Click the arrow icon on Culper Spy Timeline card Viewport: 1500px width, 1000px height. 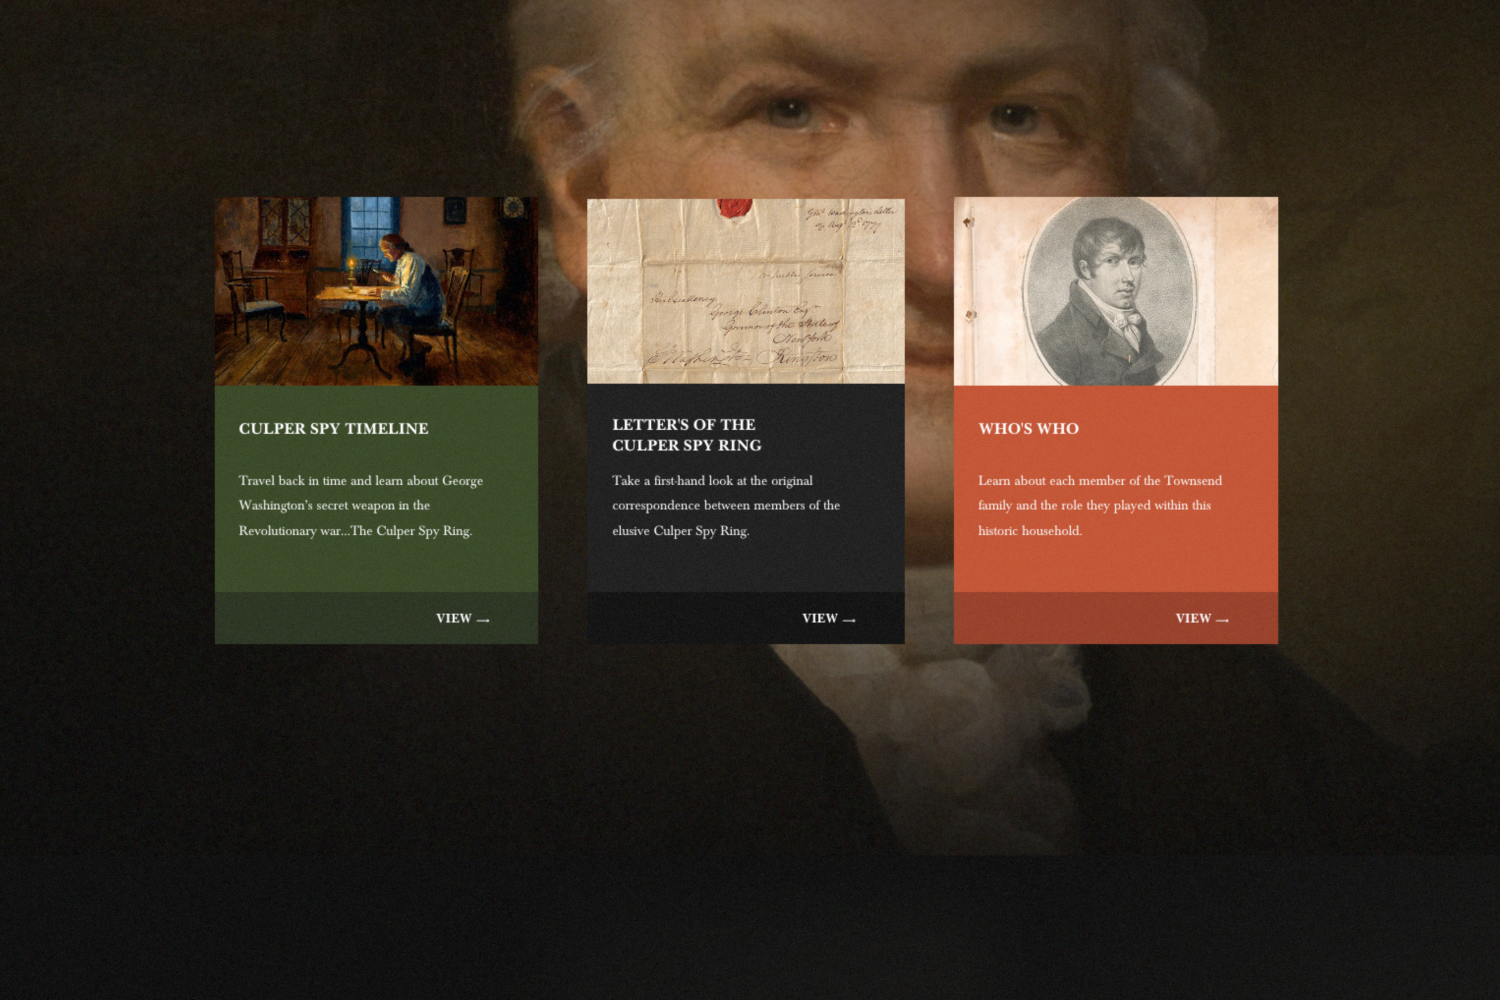[483, 620]
